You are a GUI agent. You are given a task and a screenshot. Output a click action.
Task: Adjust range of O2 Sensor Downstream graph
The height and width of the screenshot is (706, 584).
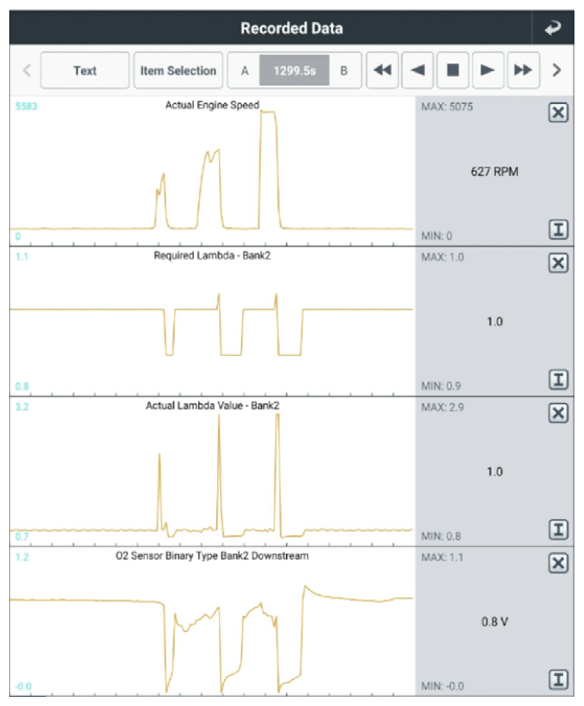558,679
